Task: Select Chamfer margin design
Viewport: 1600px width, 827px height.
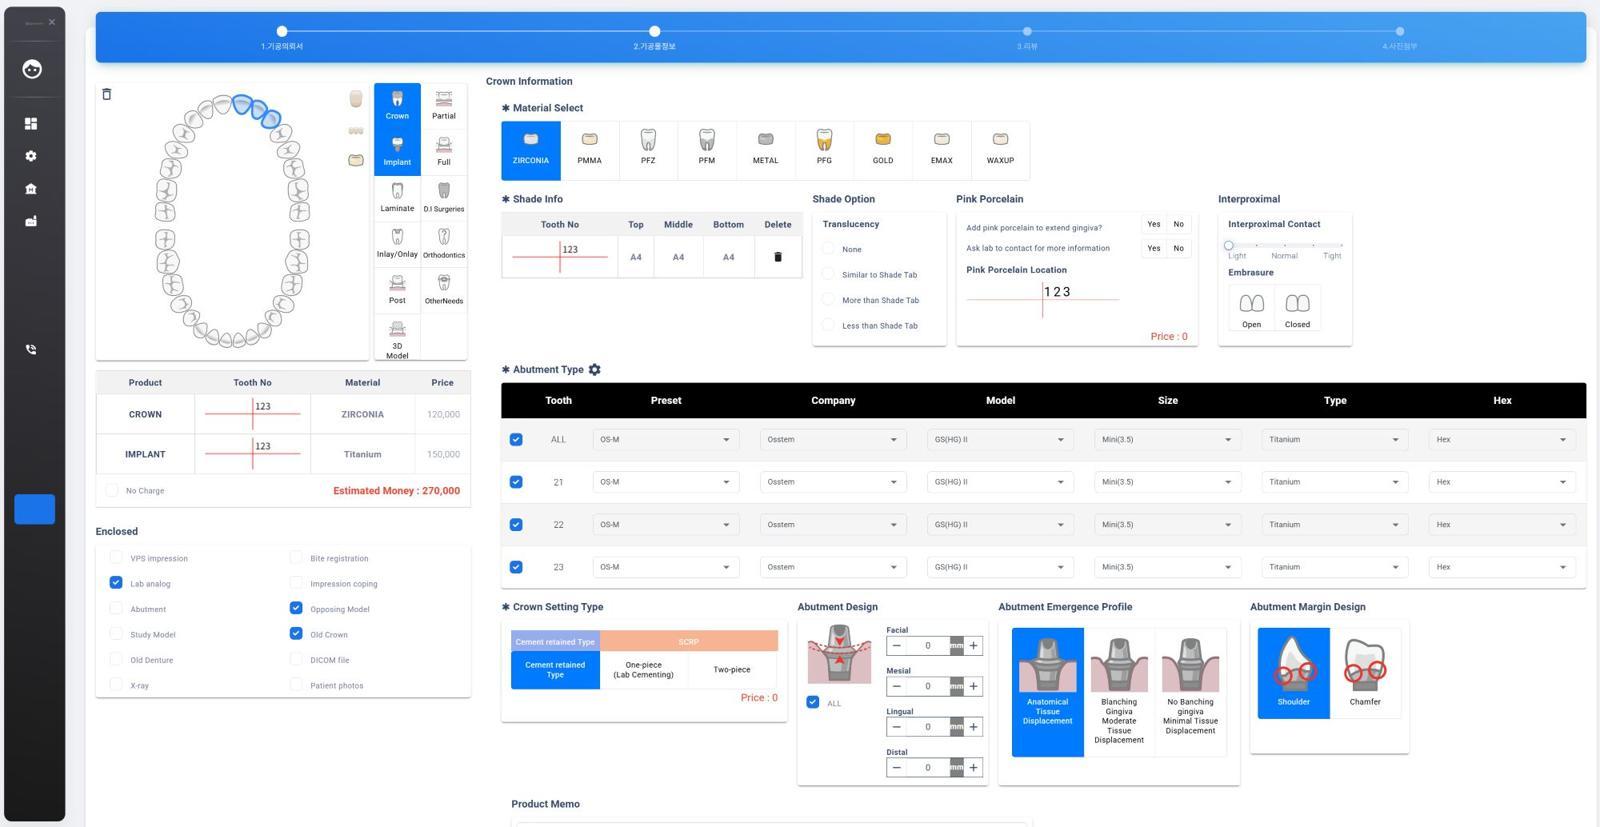Action: pos(1365,673)
